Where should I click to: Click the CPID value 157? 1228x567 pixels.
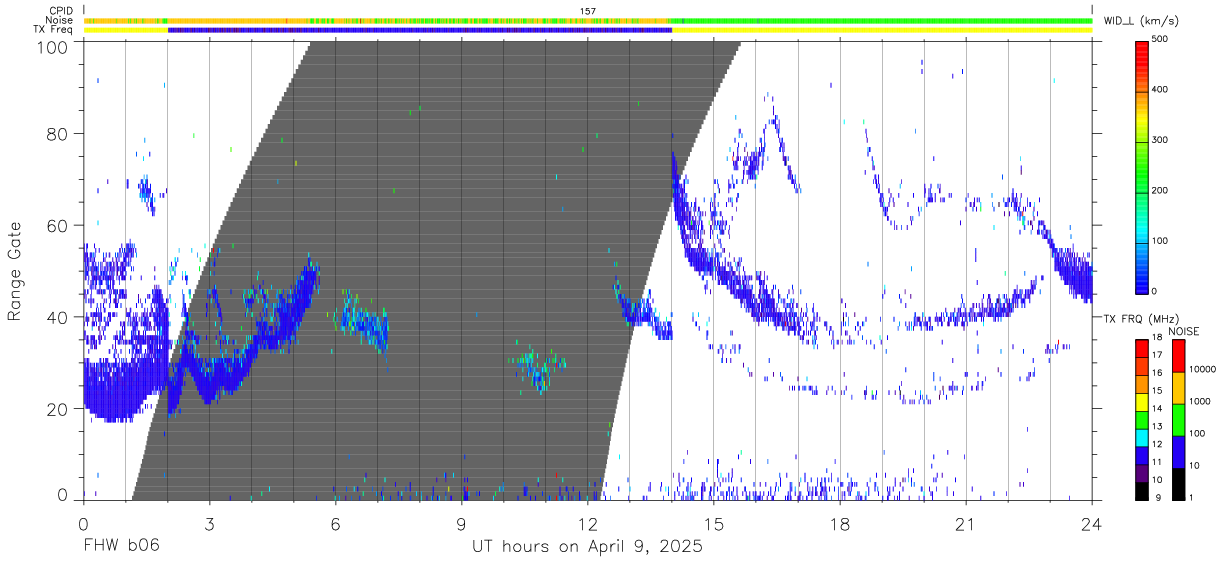click(588, 11)
